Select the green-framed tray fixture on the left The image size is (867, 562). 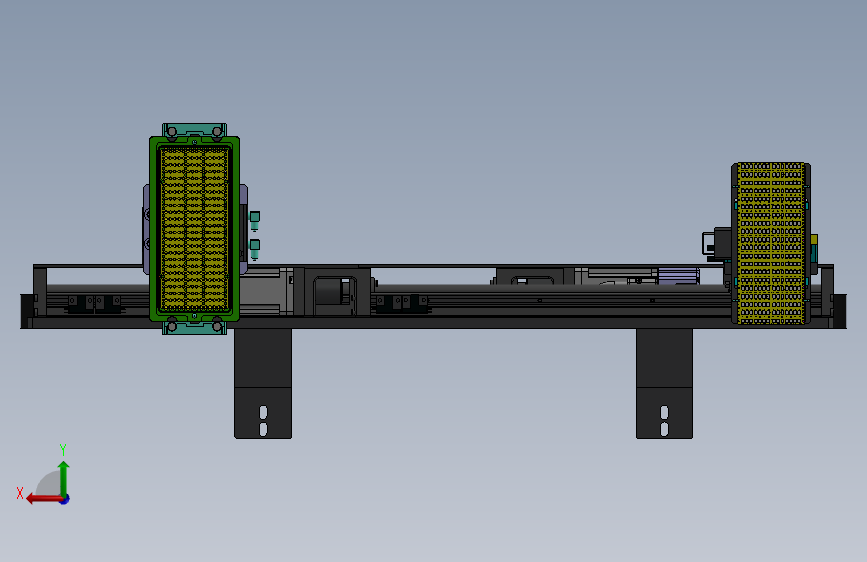pyautogui.click(x=194, y=228)
